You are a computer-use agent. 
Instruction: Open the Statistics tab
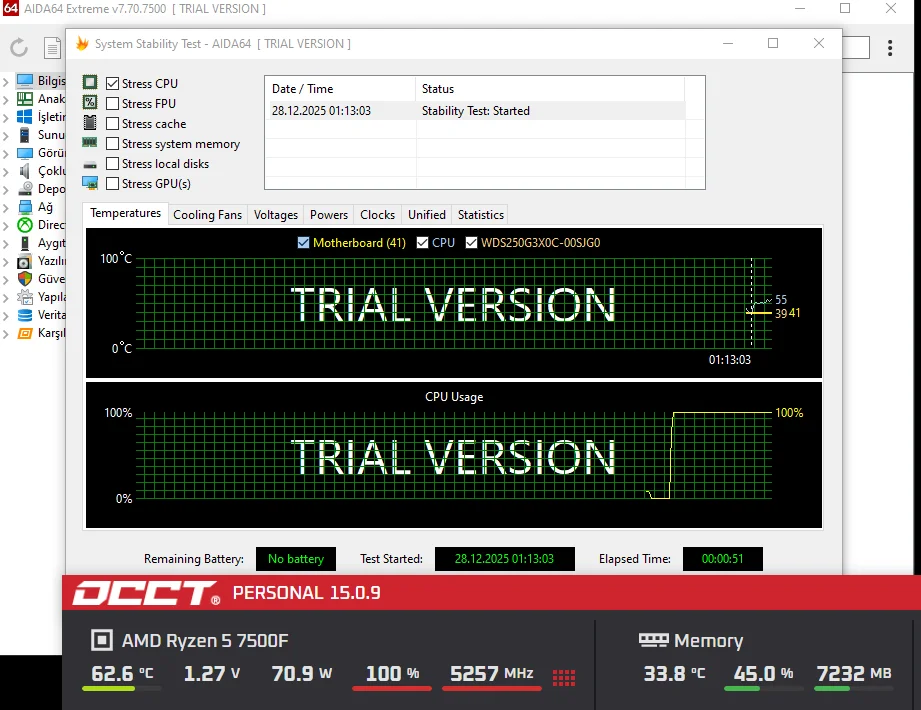click(x=481, y=214)
